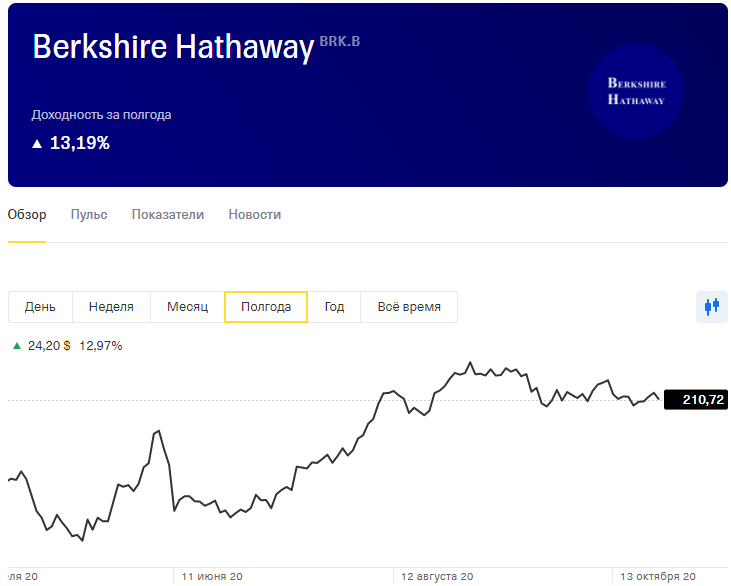Click the 11 июня 20 axis date
This screenshot has height=586, width=731.
[x=212, y=577]
